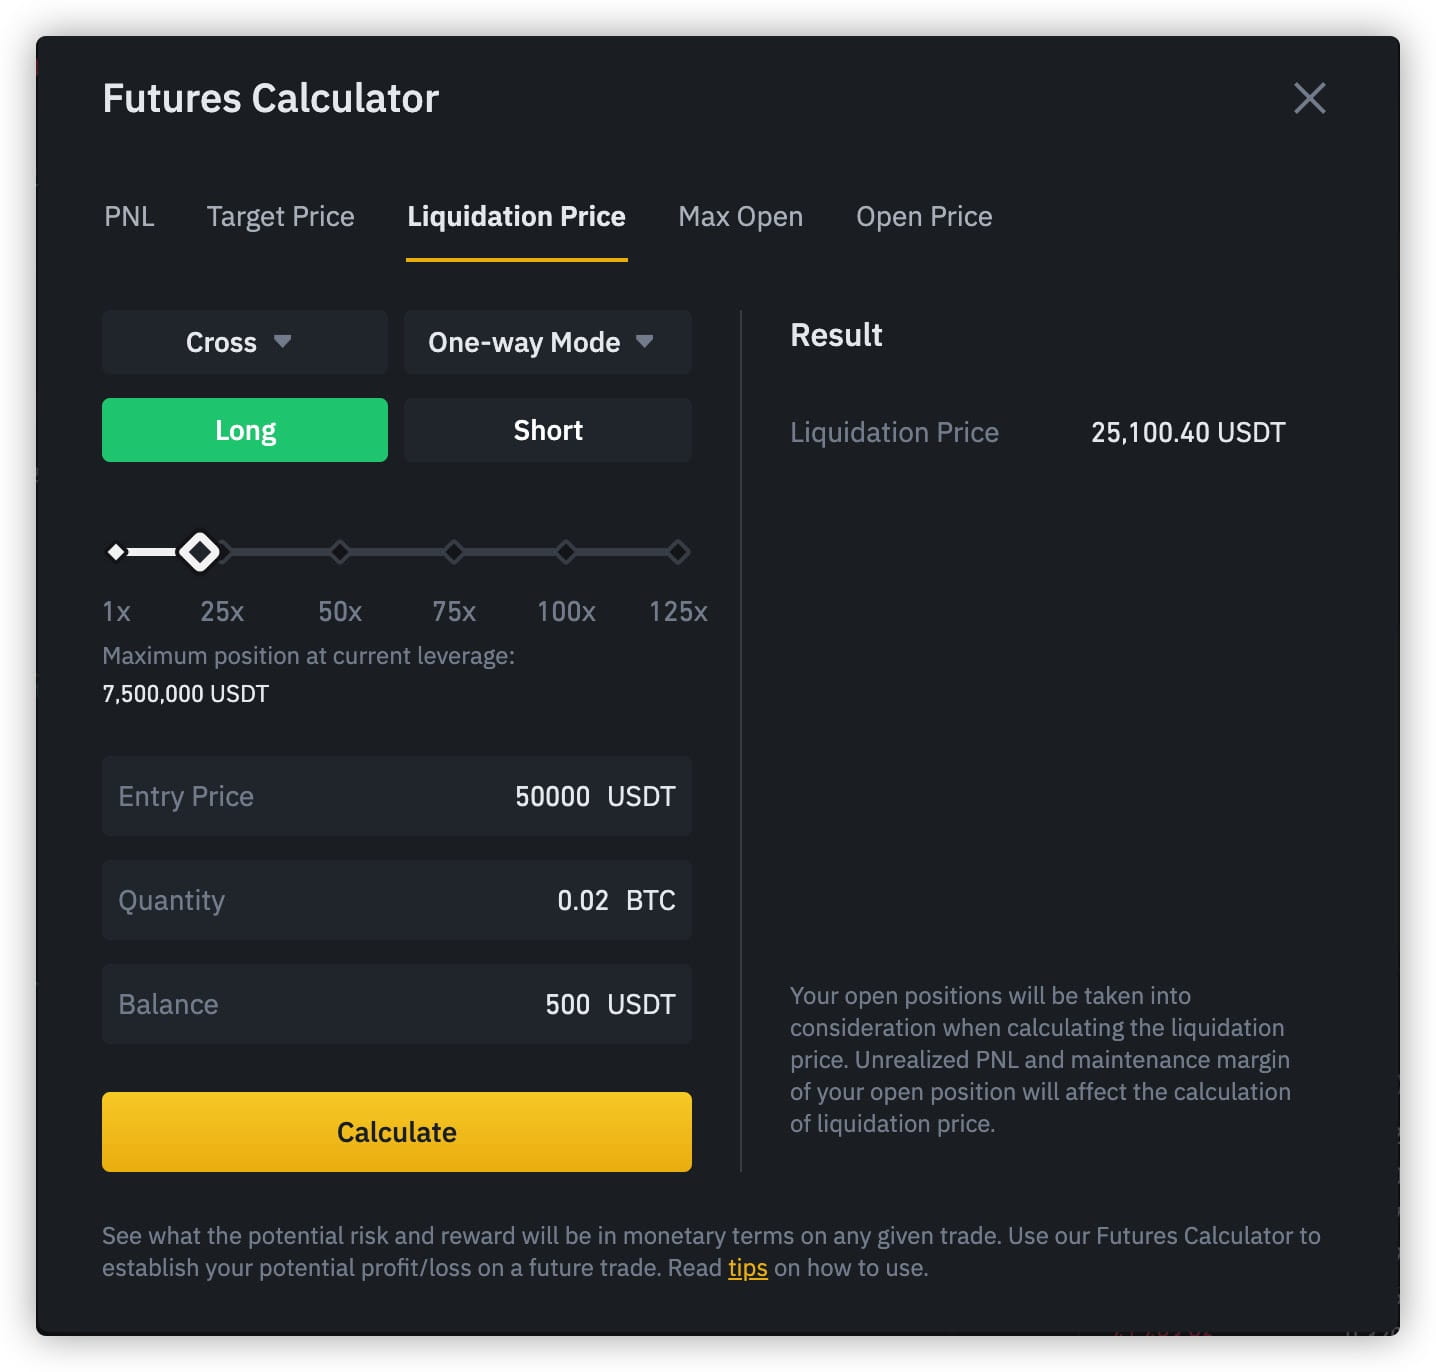
Task: Click the Entry Price input field
Action: tap(396, 796)
